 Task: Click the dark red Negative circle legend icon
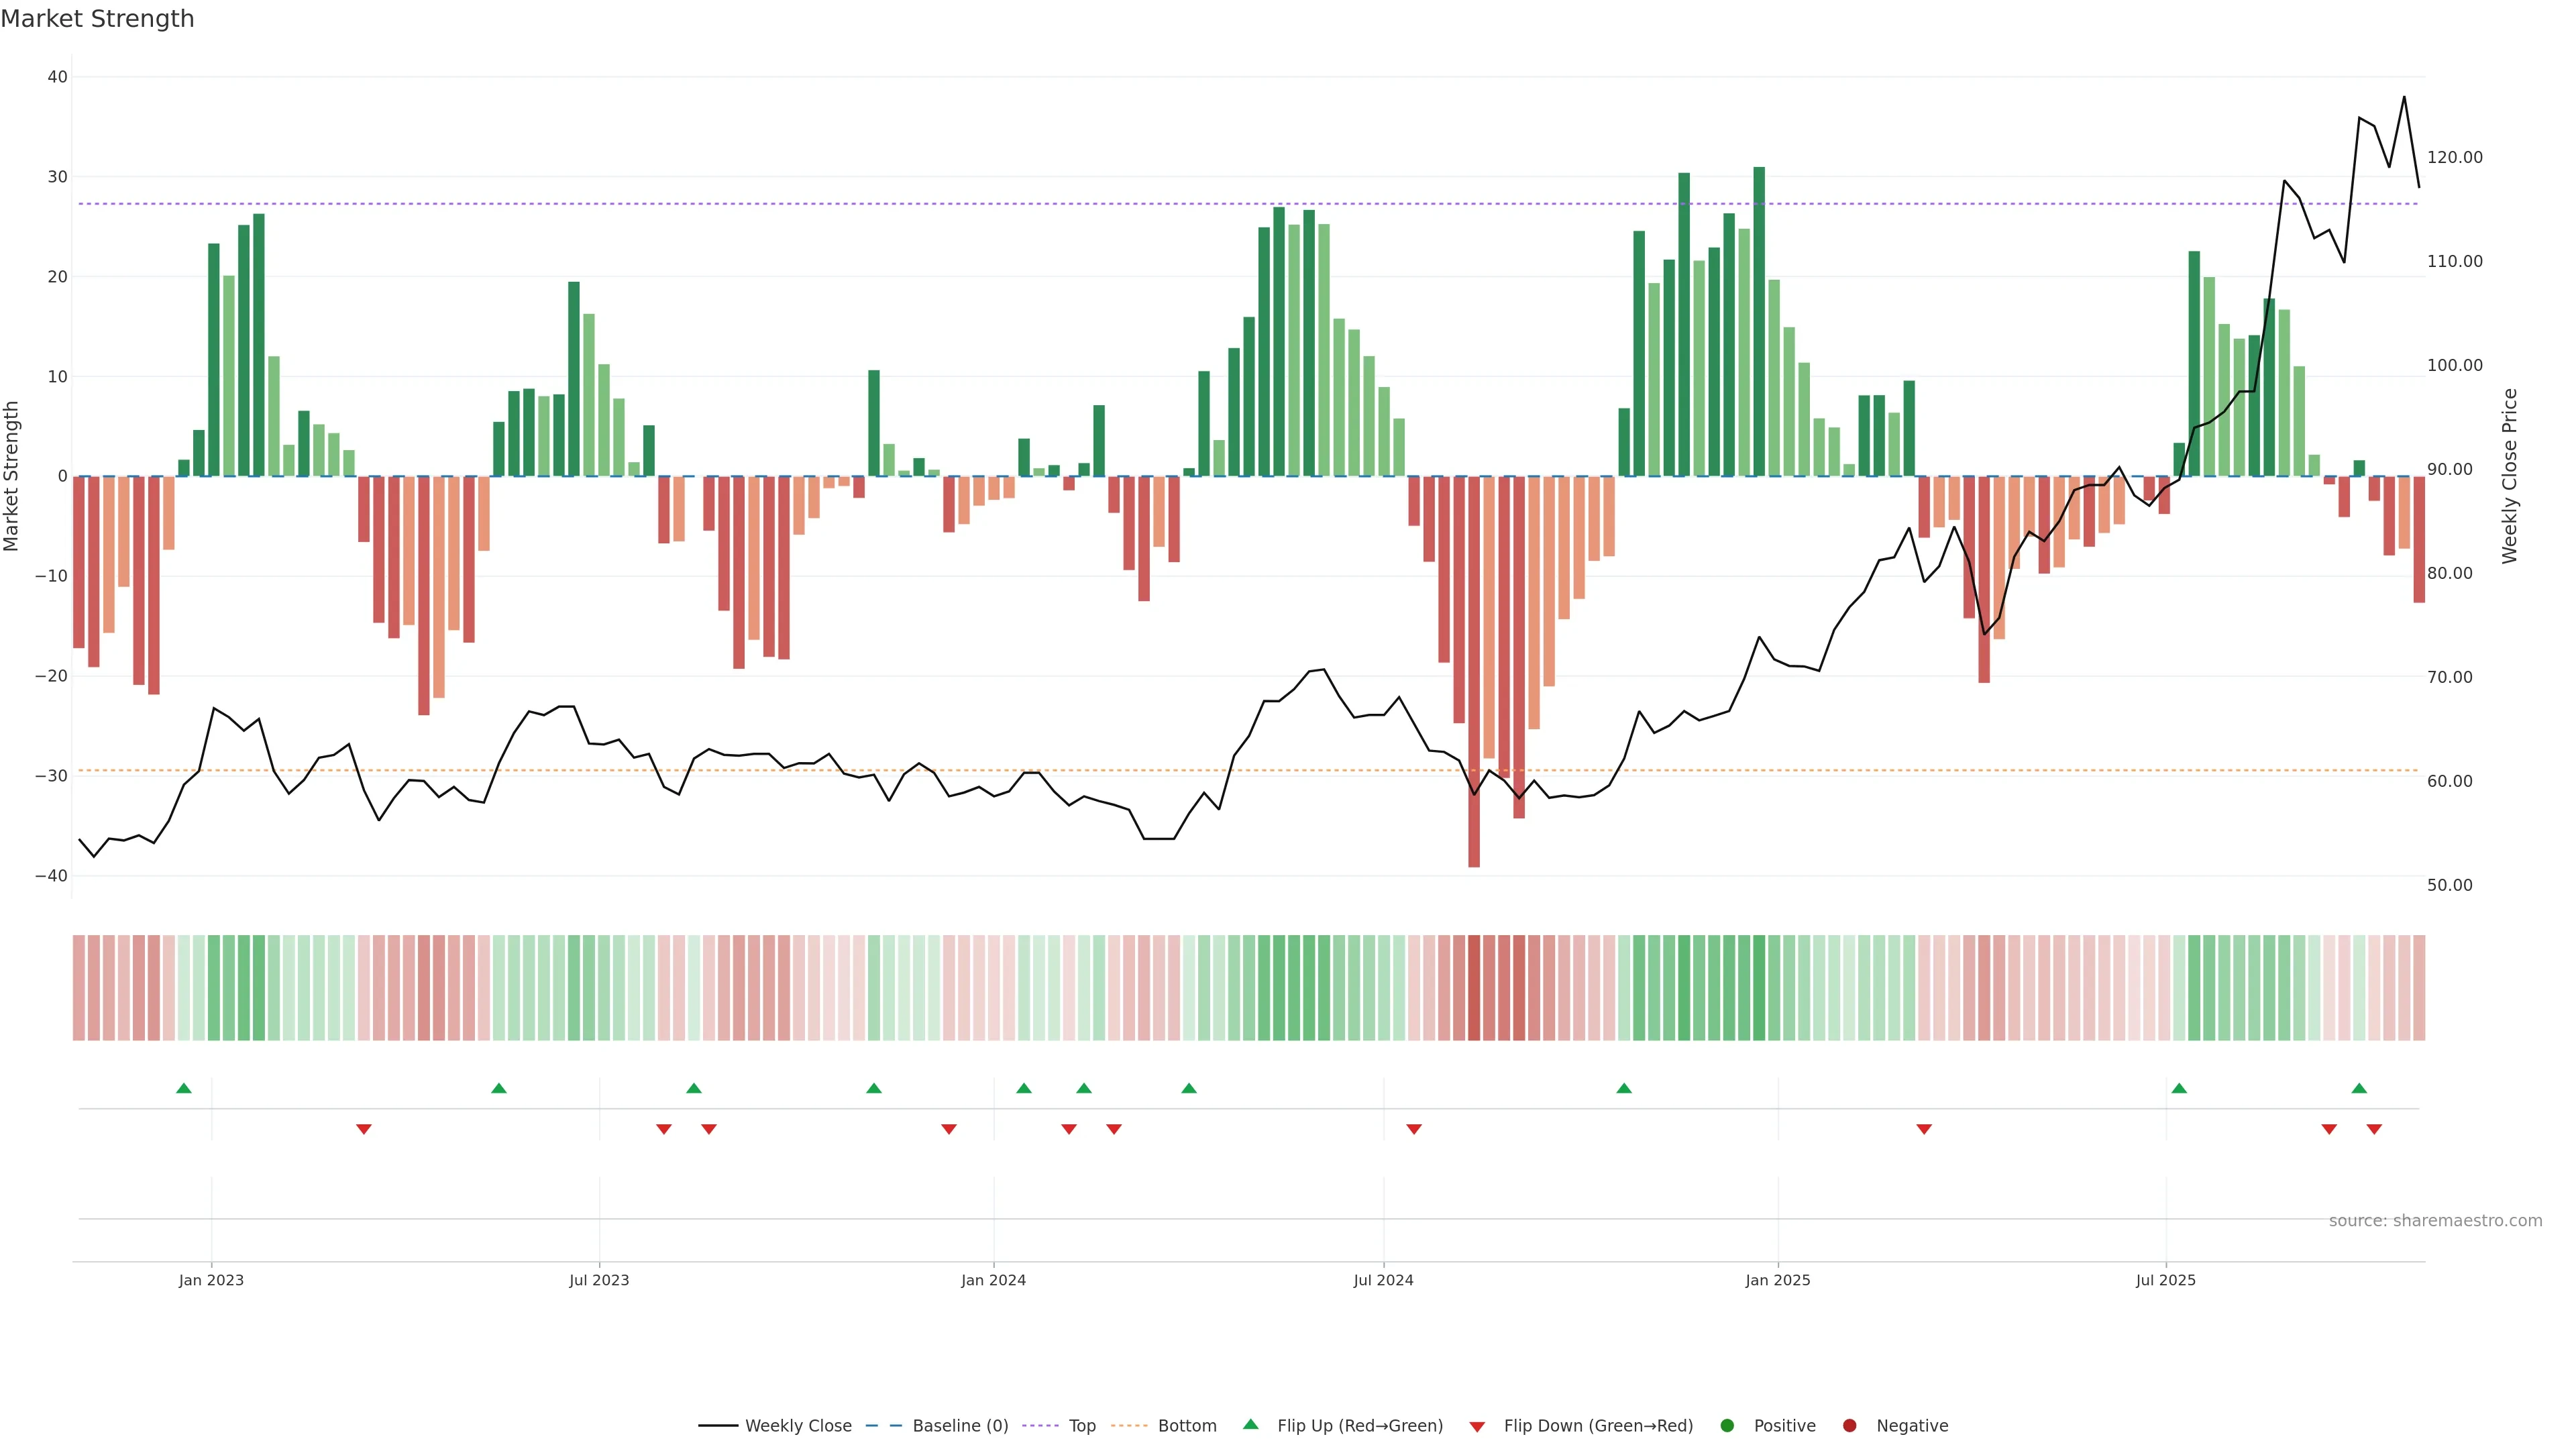[1849, 1425]
